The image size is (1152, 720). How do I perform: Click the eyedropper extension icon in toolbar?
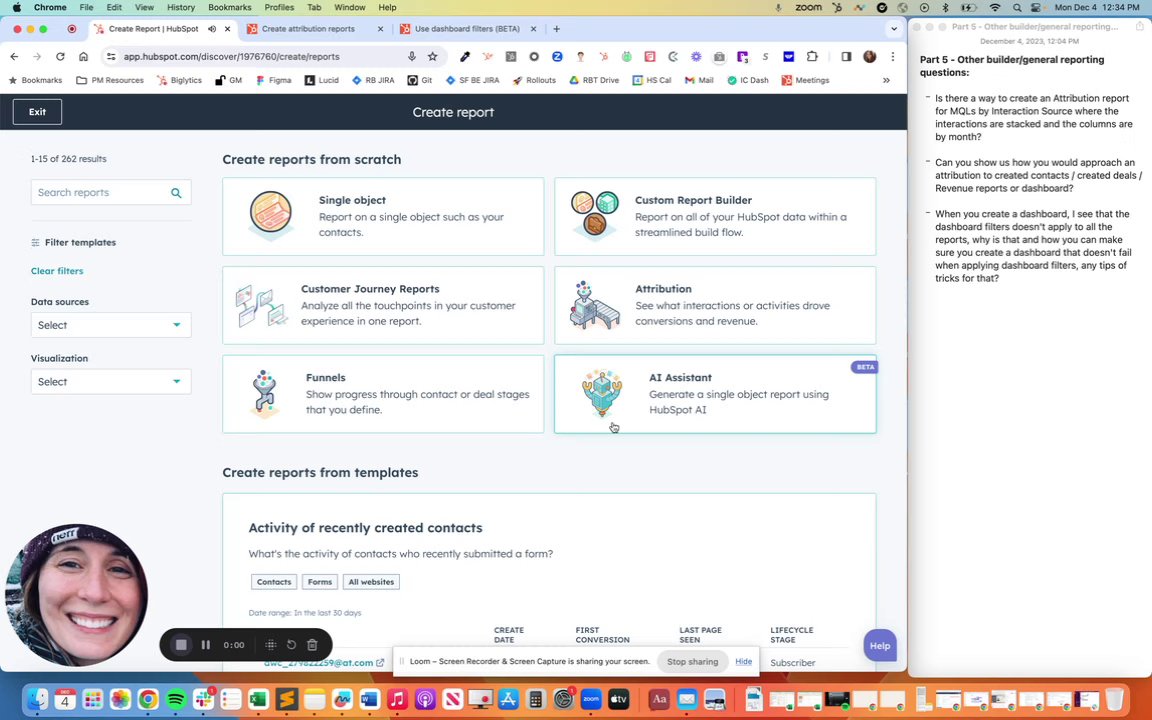tap(465, 57)
